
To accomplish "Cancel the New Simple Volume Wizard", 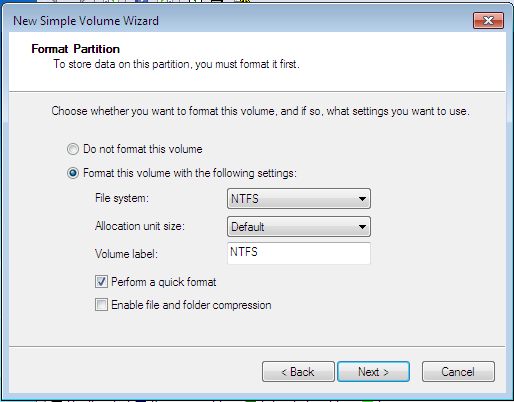I will point(458,371).
